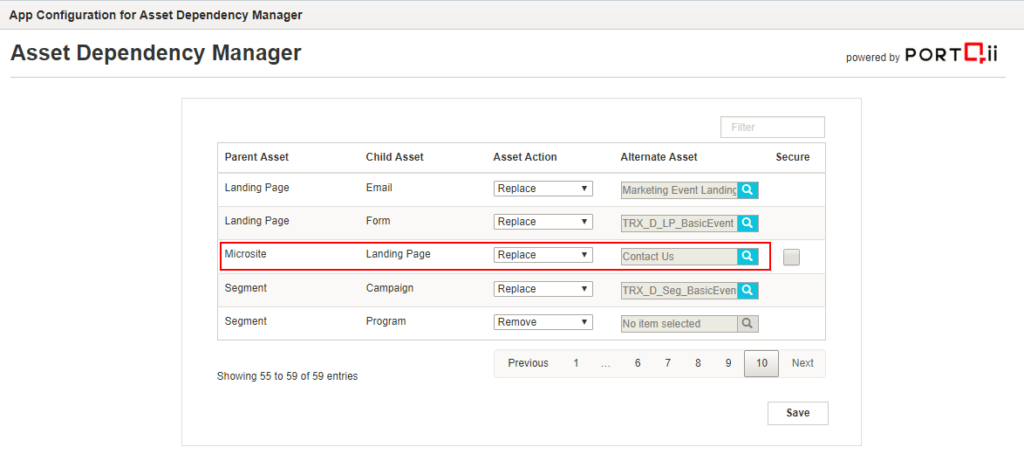Click the Contact Us alternate asset field
This screenshot has width=1024, height=454.
coord(678,256)
